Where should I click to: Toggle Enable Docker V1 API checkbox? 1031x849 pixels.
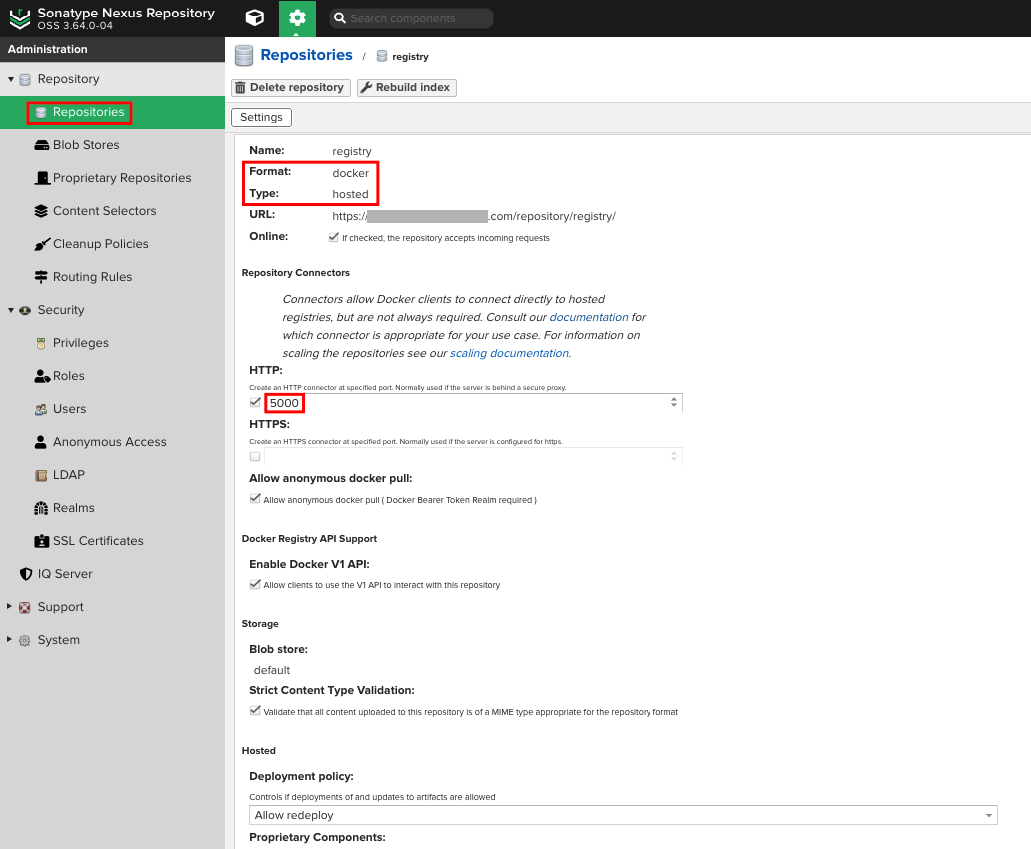[255, 584]
